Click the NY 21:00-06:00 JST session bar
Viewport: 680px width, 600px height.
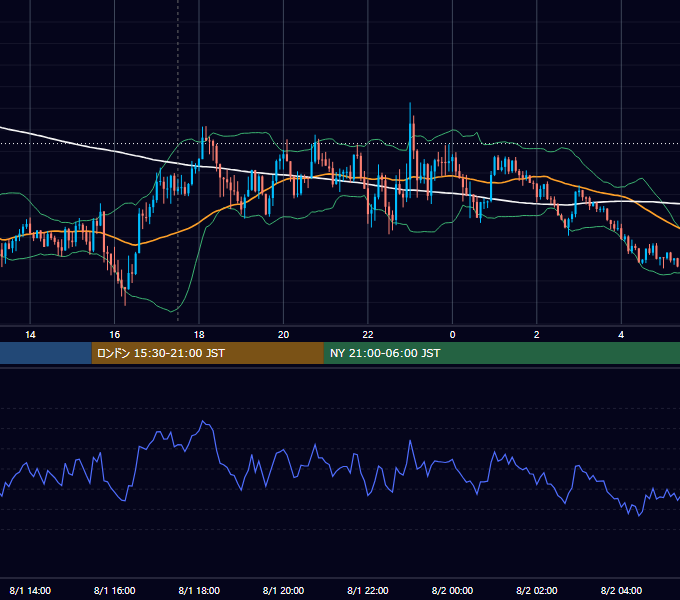pyautogui.click(x=502, y=353)
